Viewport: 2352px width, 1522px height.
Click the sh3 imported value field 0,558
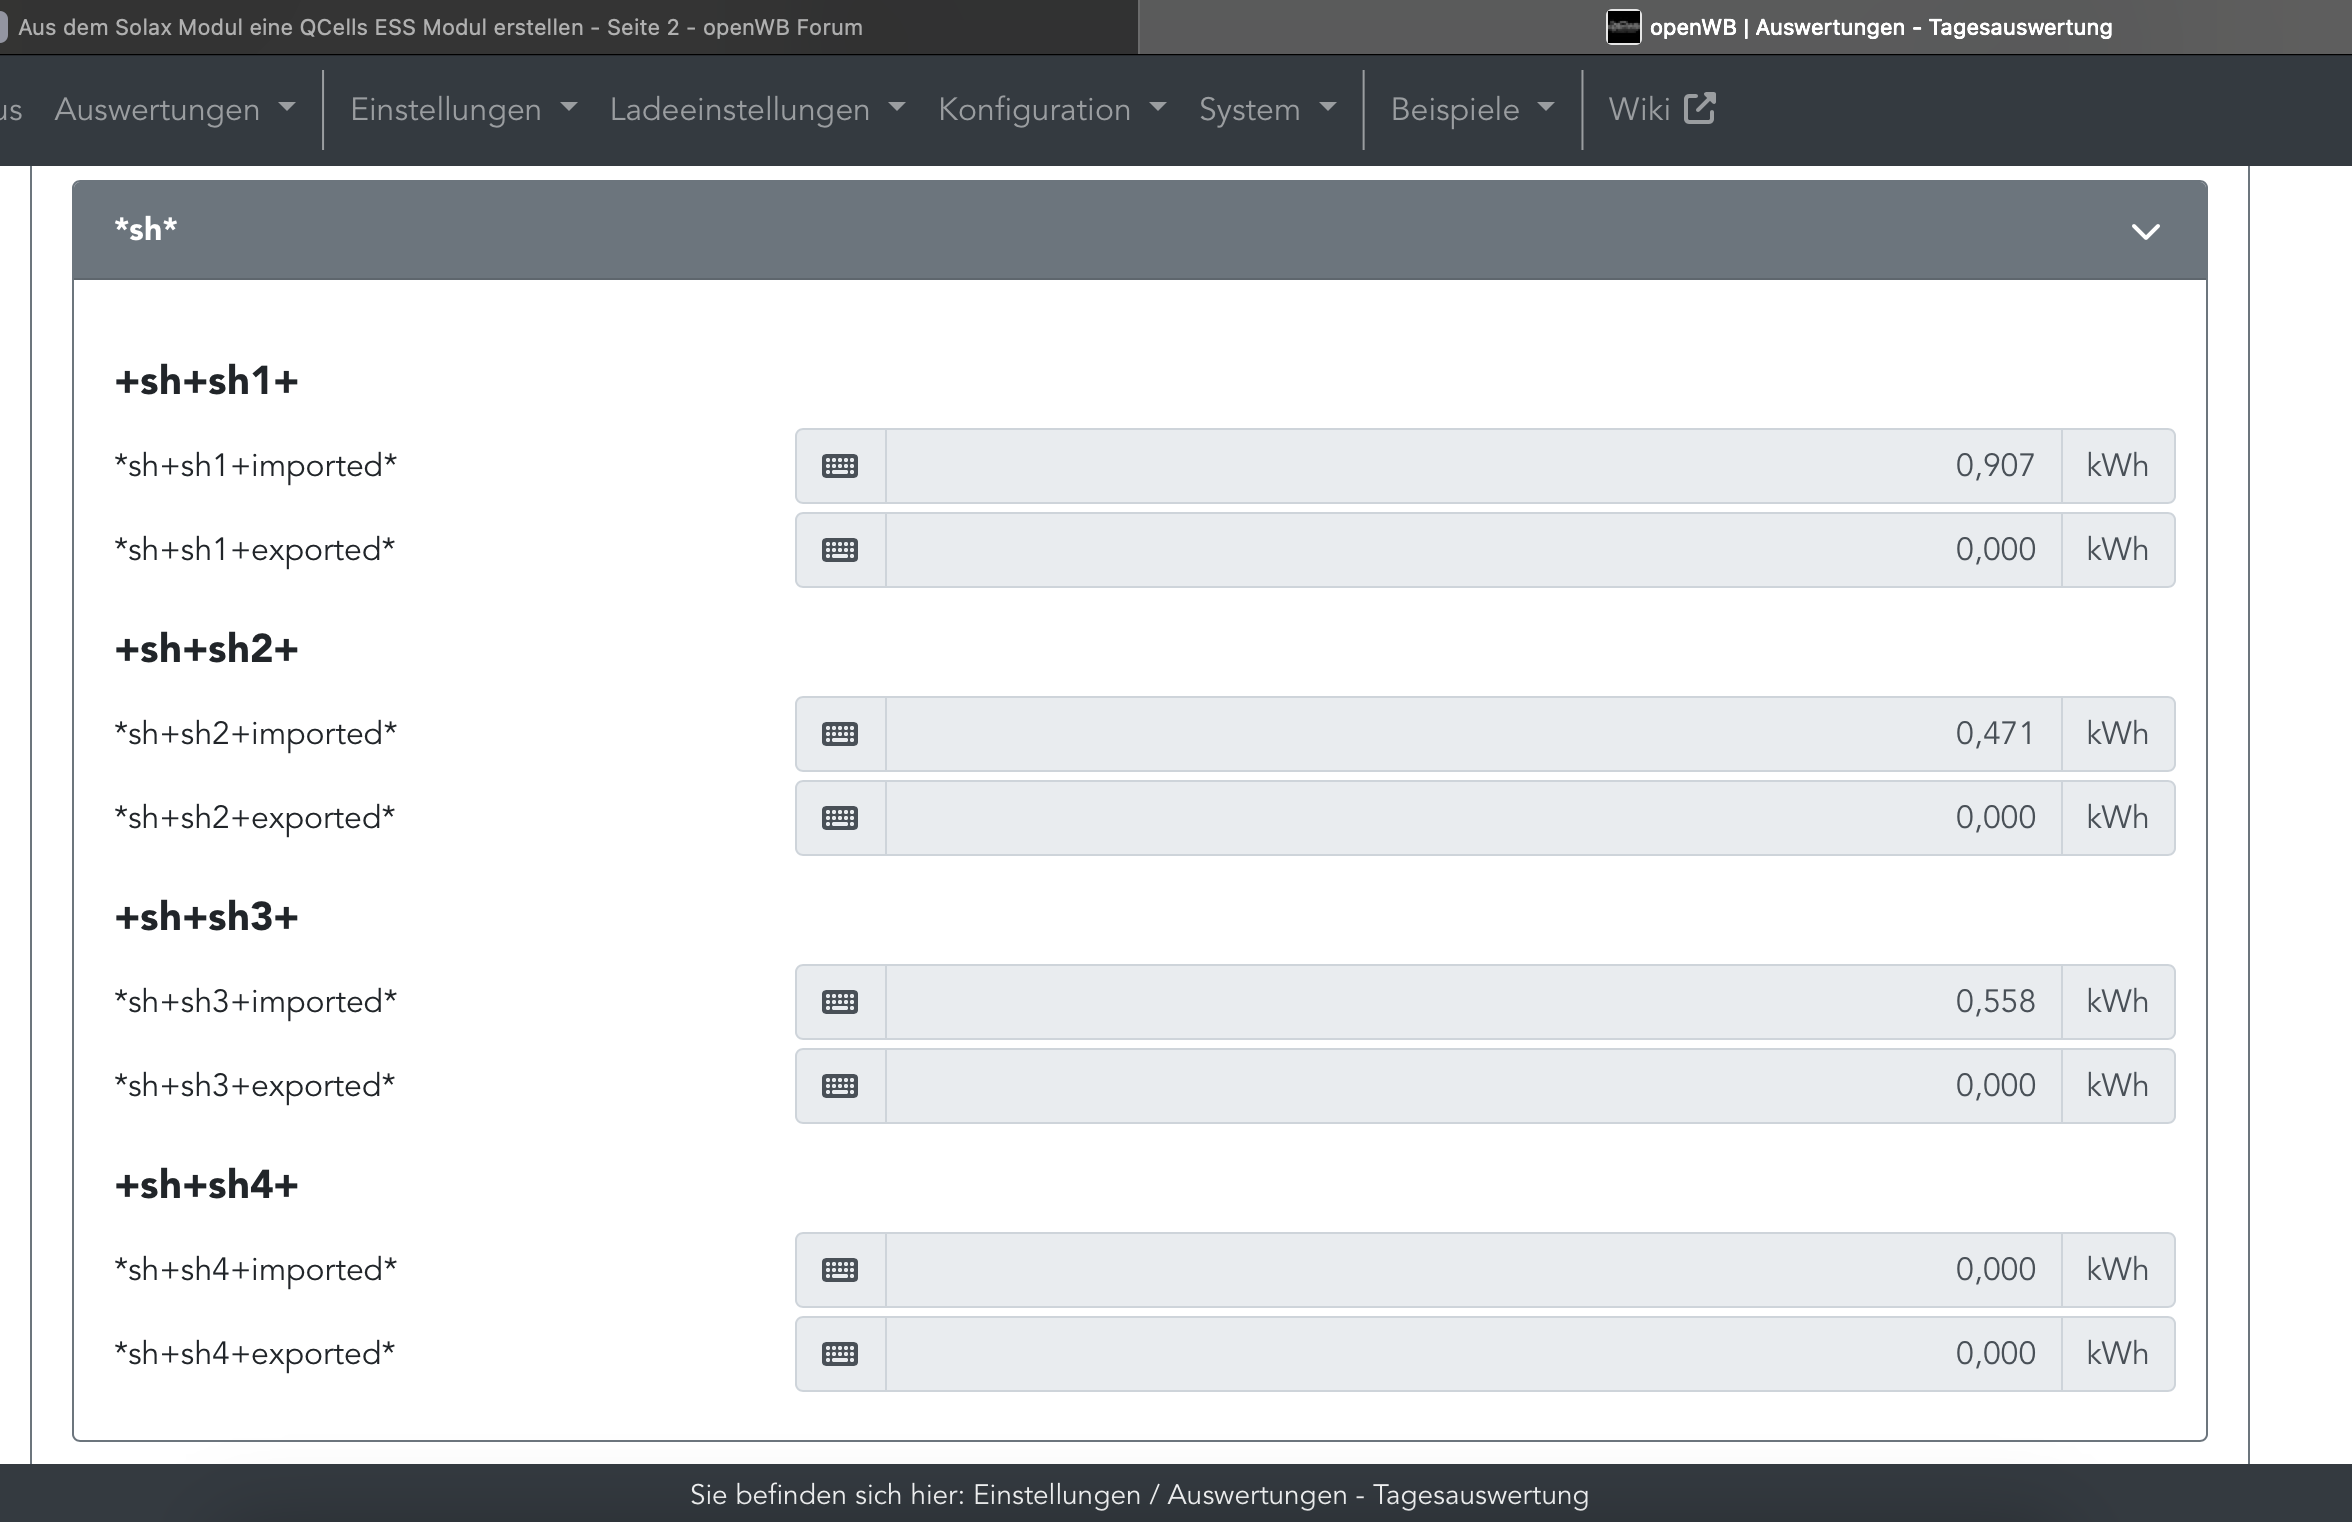(1472, 1002)
